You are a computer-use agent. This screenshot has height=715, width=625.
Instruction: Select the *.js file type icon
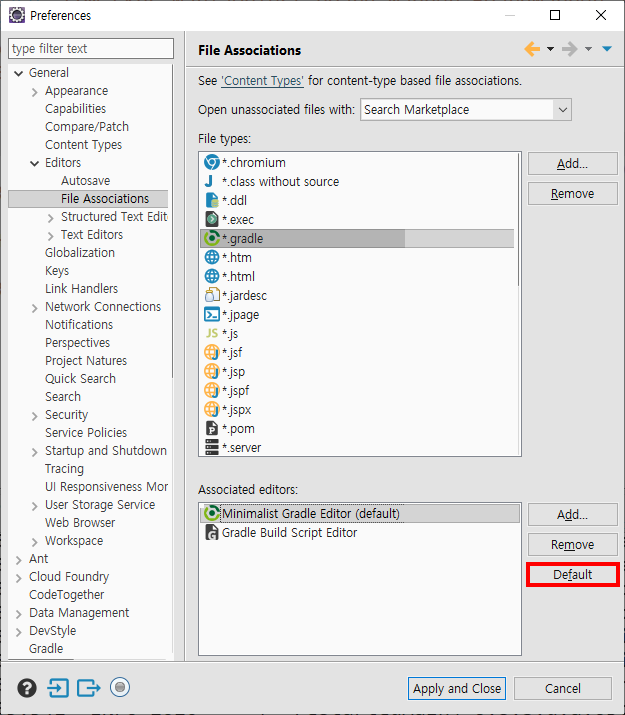coord(212,333)
